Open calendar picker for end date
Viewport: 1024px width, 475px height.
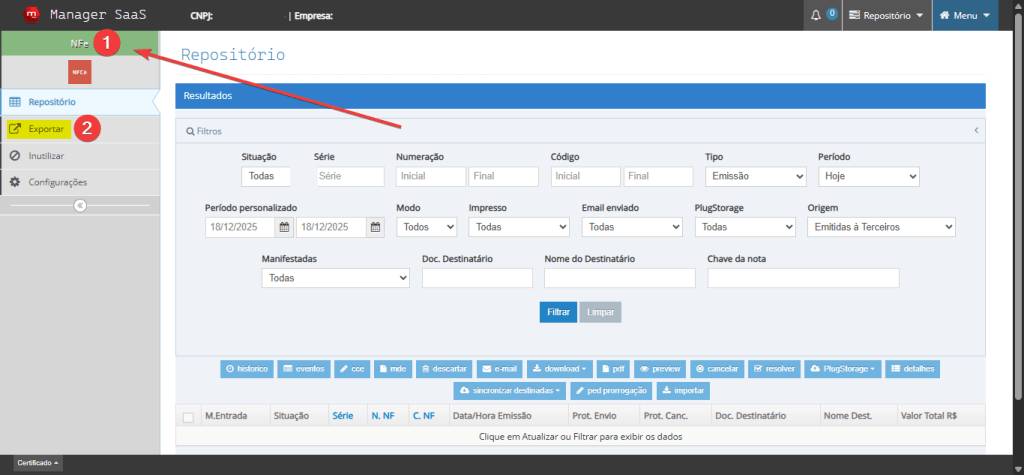(376, 227)
